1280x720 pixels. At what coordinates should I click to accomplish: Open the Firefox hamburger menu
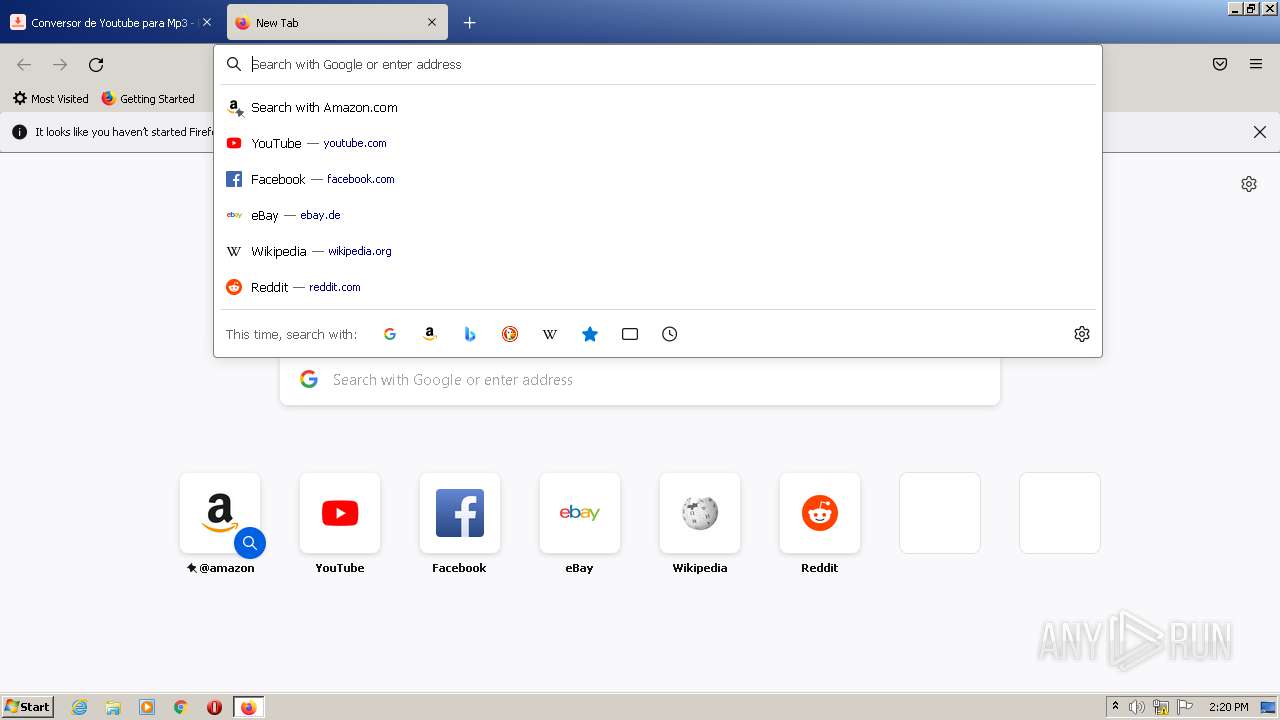(1256, 64)
